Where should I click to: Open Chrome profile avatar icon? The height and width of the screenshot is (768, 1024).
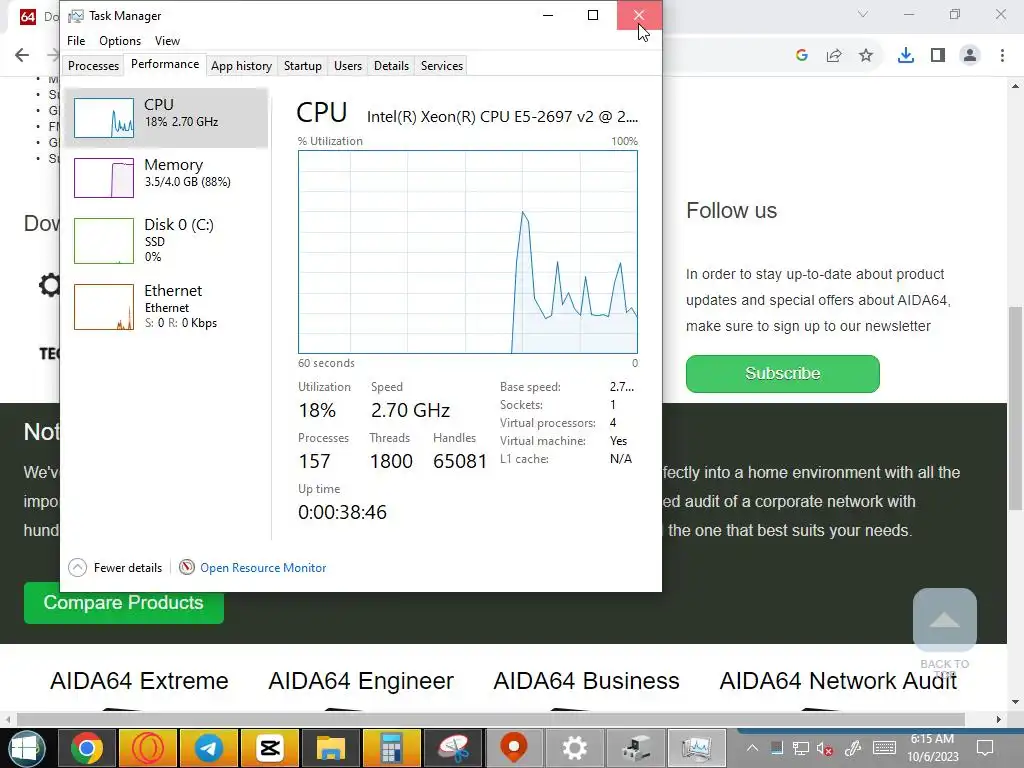point(970,56)
